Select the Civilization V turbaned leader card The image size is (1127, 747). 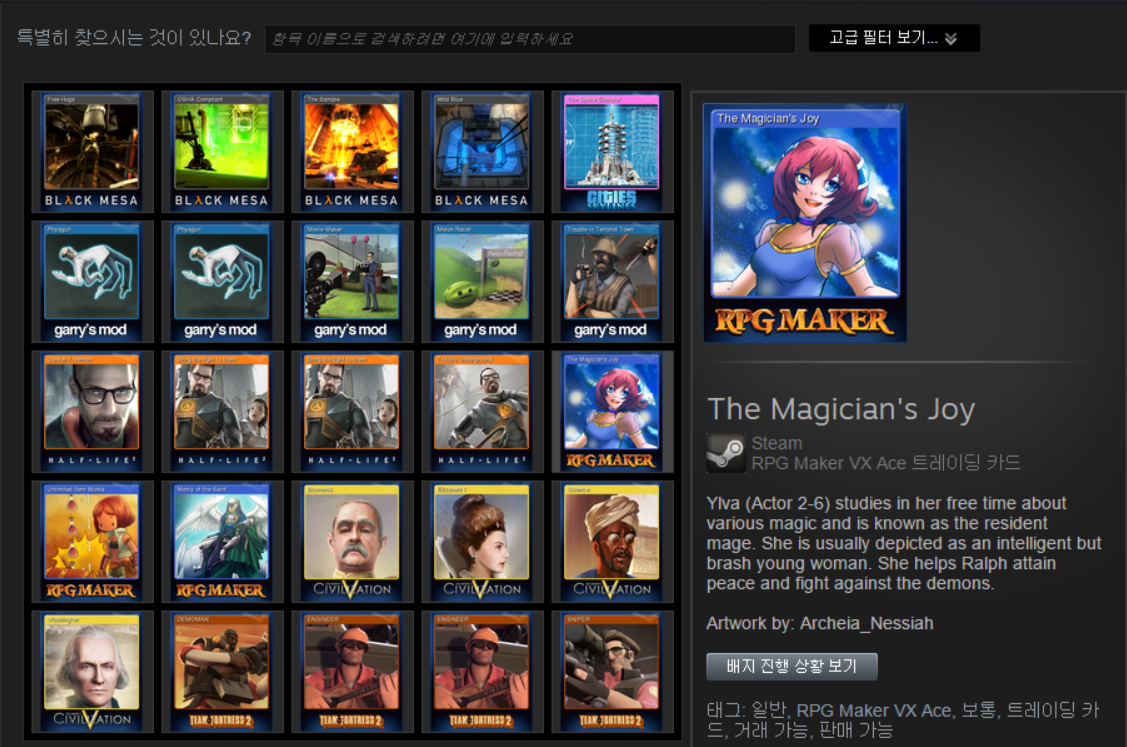pyautogui.click(x=612, y=542)
